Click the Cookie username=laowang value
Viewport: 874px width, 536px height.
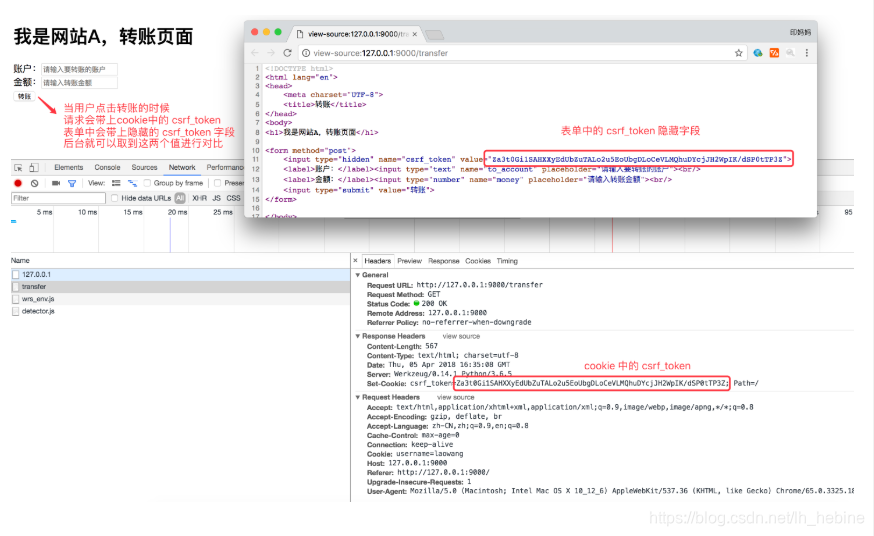429,454
